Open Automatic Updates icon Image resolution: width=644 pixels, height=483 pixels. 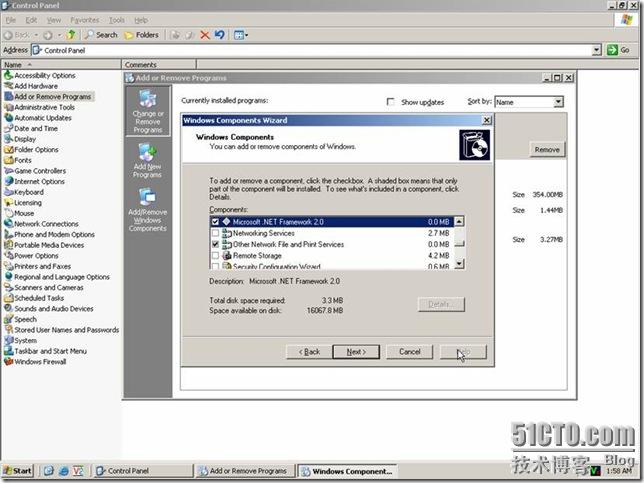[9, 118]
